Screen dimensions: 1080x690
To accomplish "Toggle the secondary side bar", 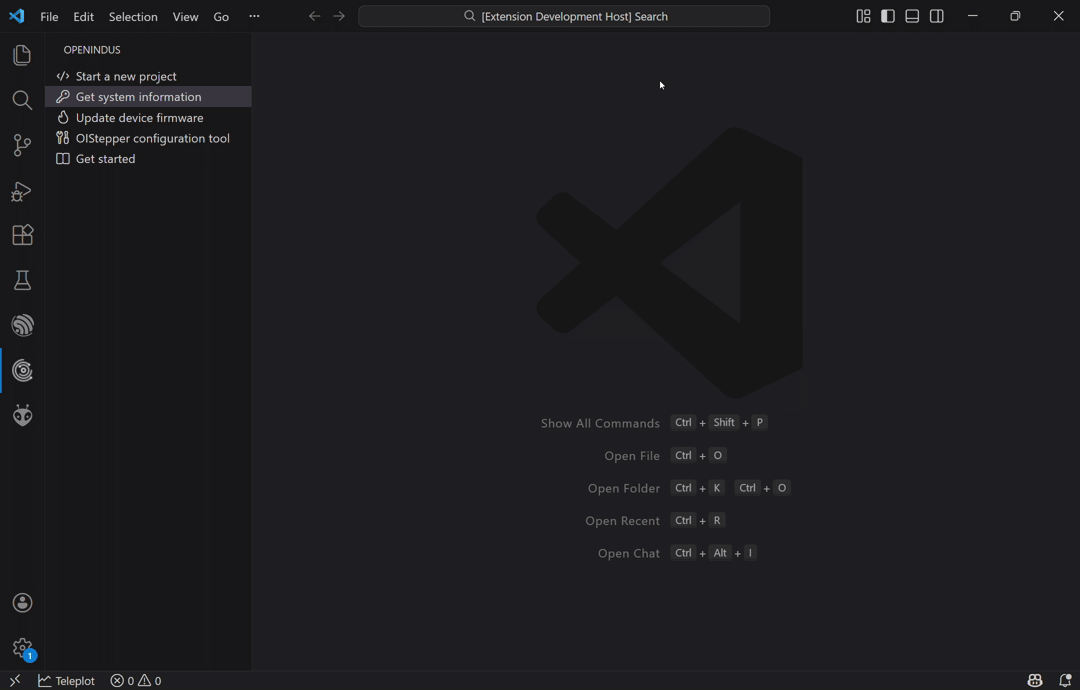I will (937, 16).
